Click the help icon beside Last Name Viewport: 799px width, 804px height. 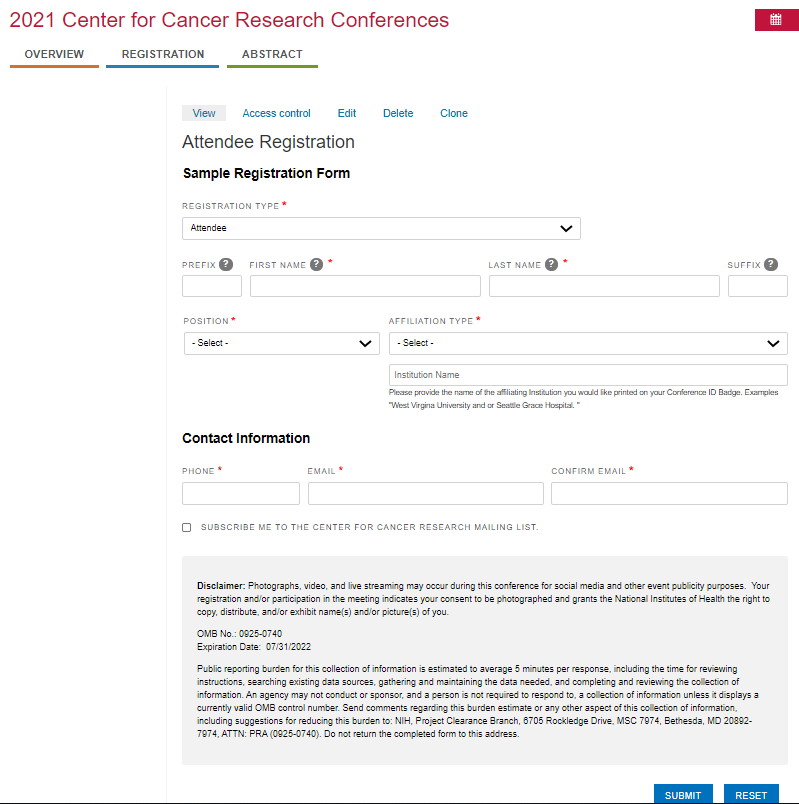(551, 265)
